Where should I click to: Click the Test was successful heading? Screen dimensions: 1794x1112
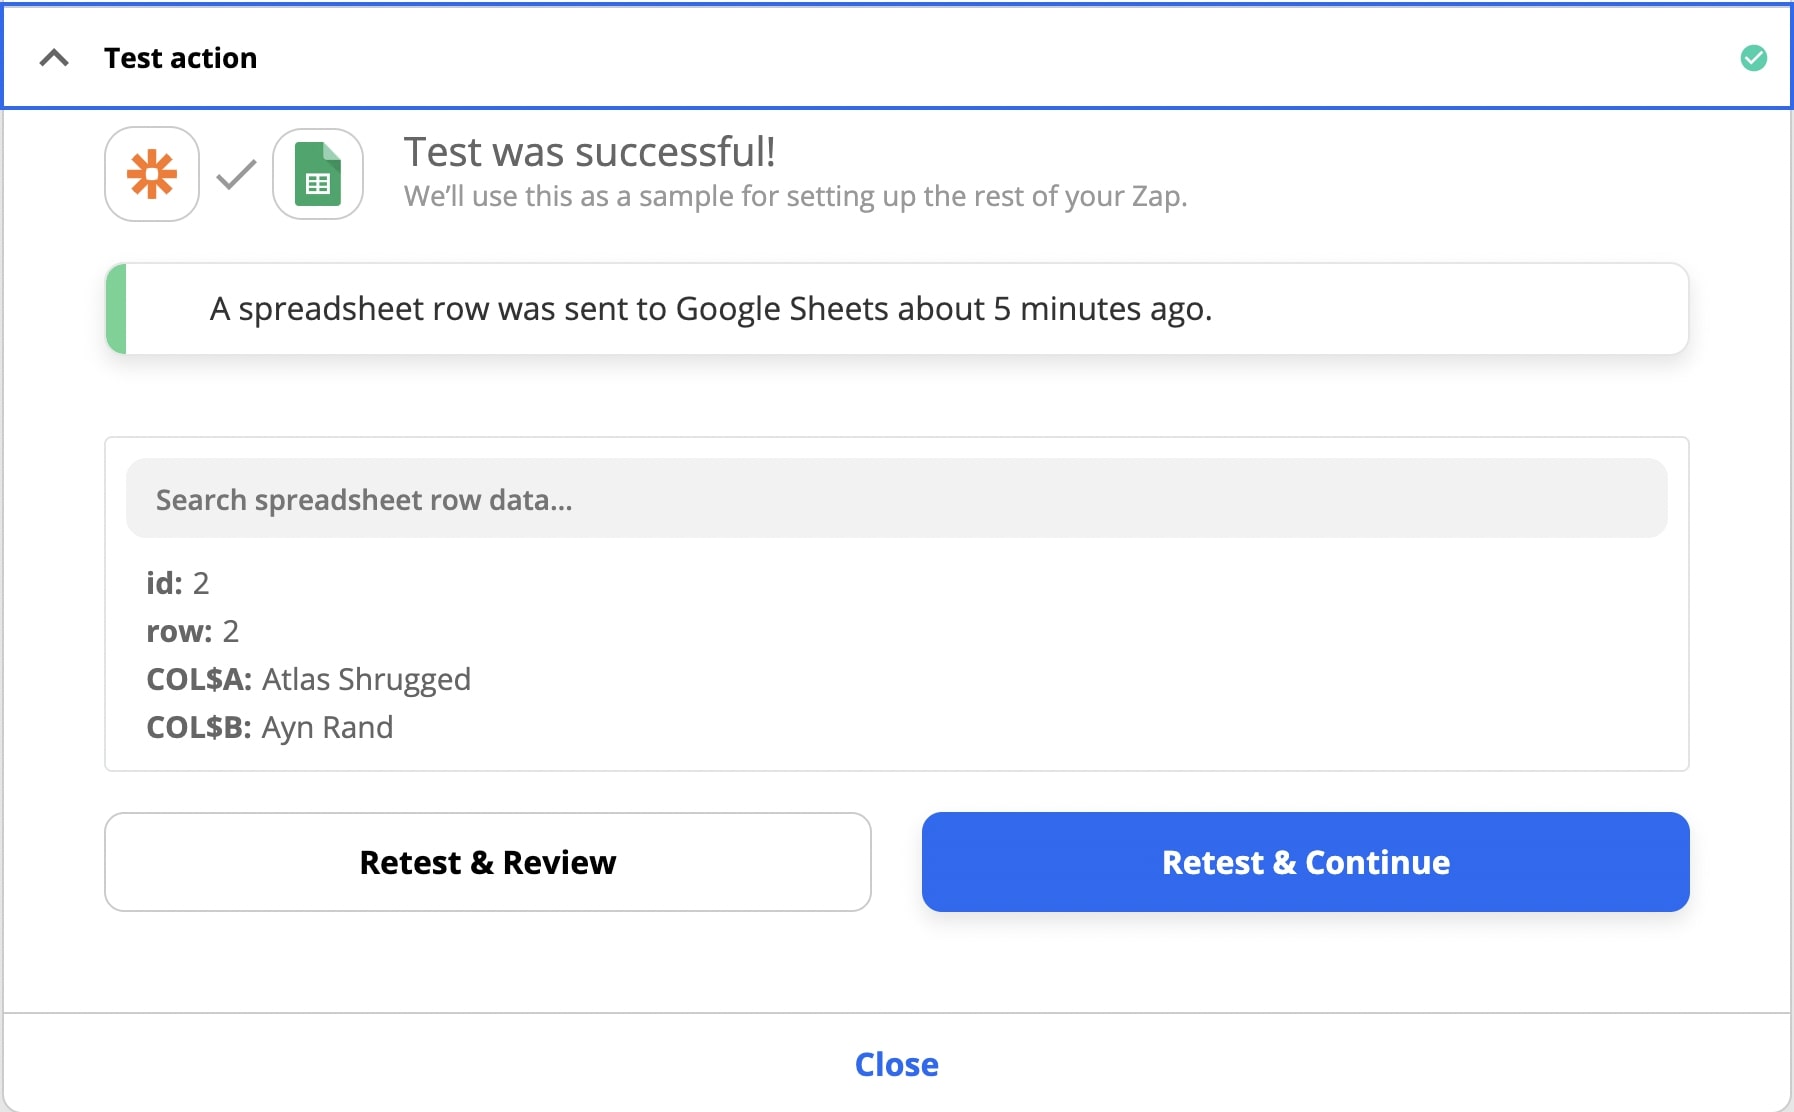coord(590,152)
